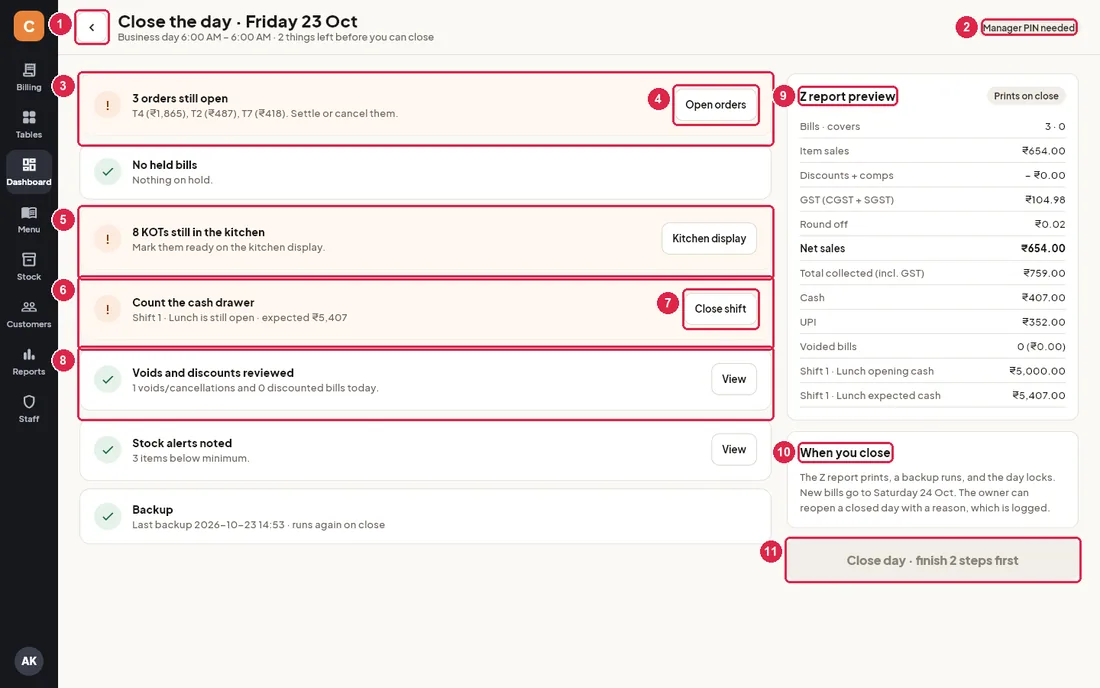This screenshot has width=1100, height=688.
Task: Open Stock in the sidebar
Action: [x=29, y=267]
